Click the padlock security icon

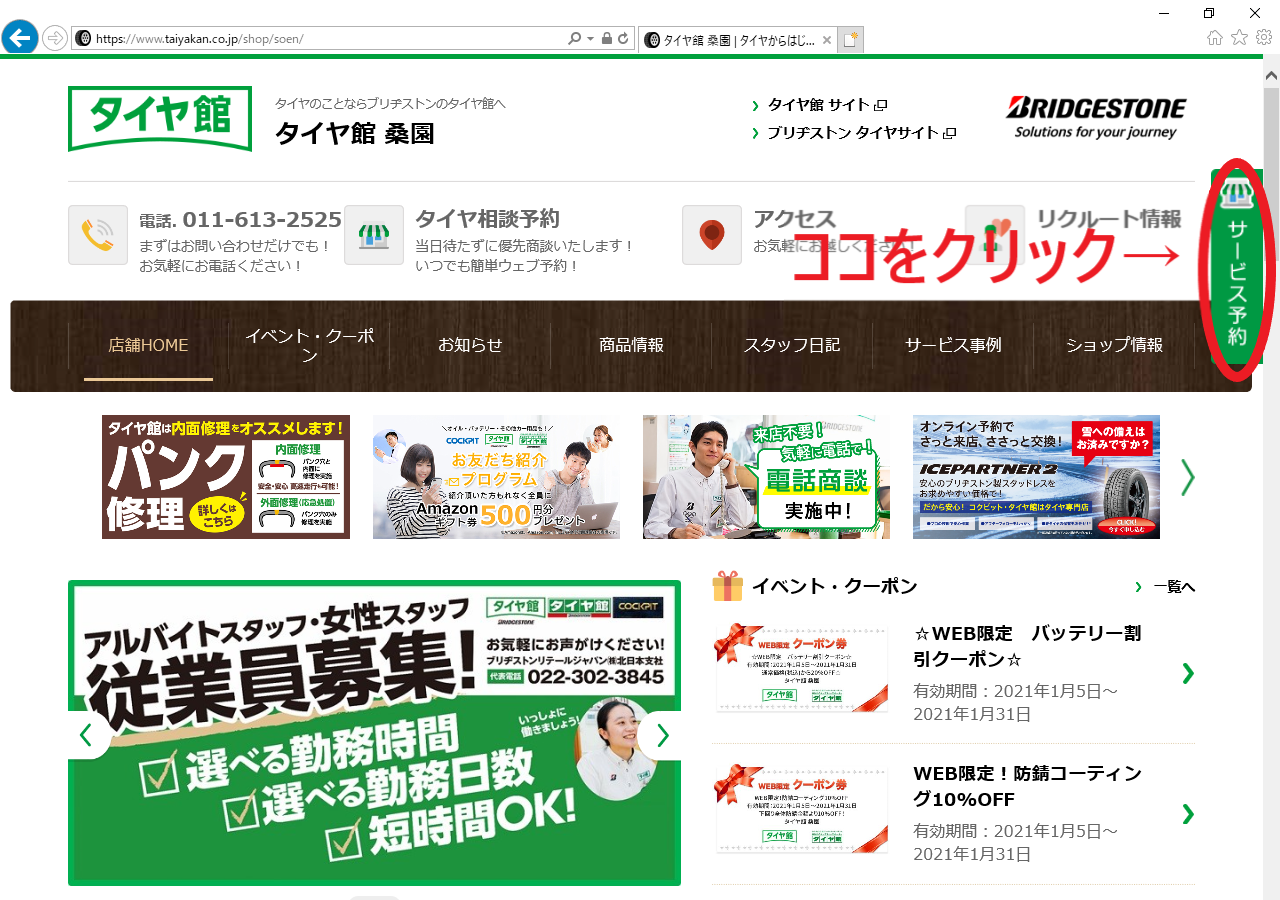pyautogui.click(x=606, y=39)
